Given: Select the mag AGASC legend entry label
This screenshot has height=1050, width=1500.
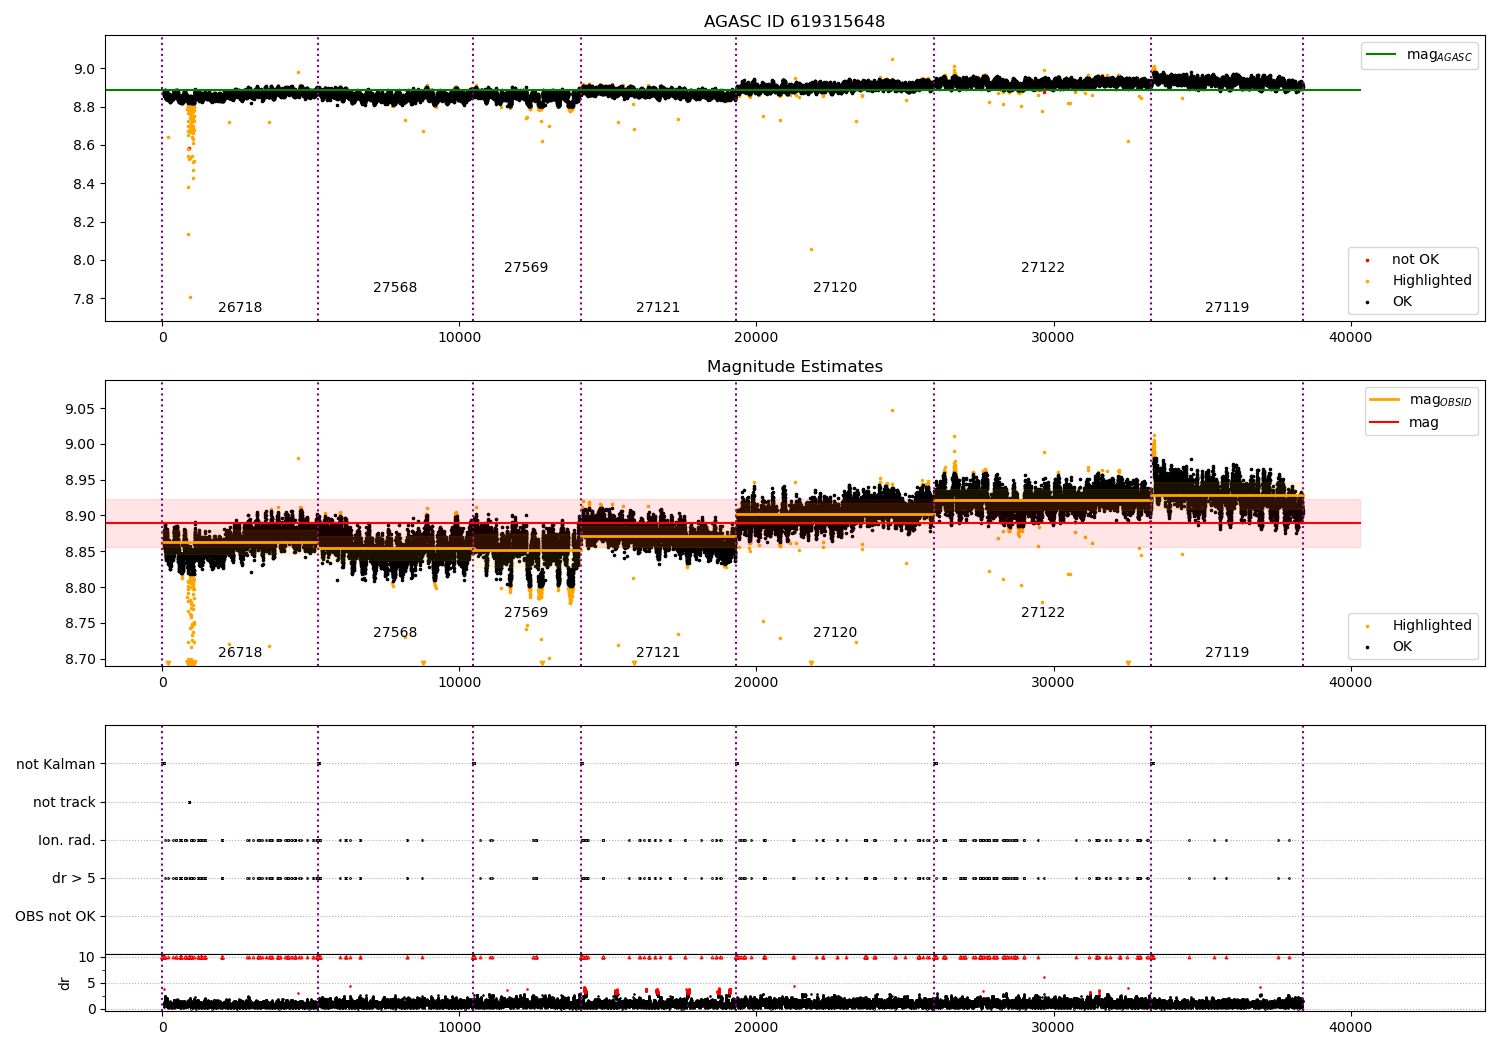Looking at the screenshot, I should [x=1439, y=55].
